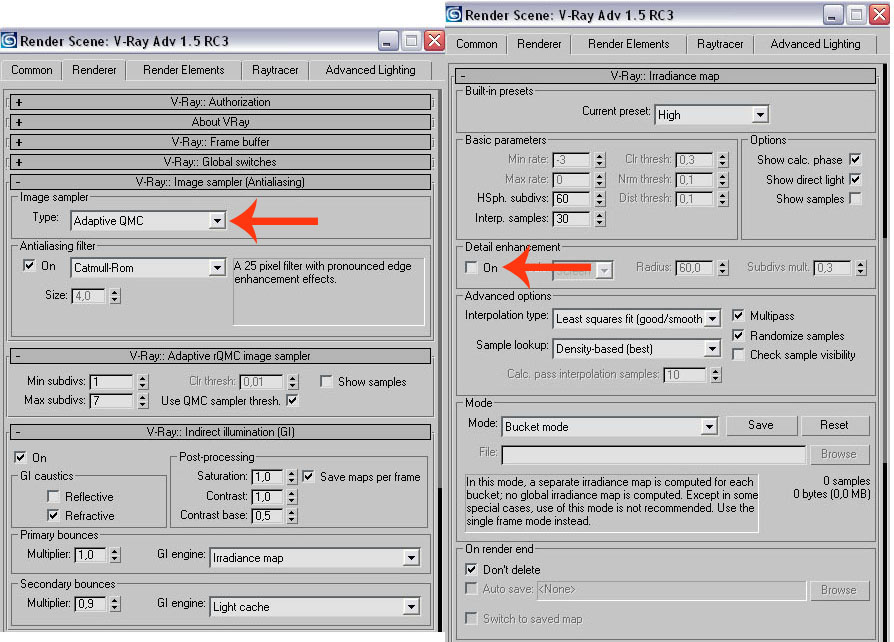This screenshot has width=894, height=642.
Task: Enable Check sample visibility
Action: click(x=738, y=355)
